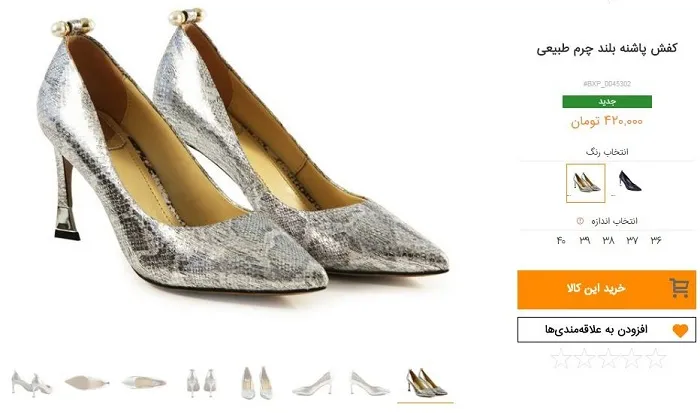Screen dimensions: 700x413
Task: Open the sole-view shoe thumbnail
Action: pyautogui.click(x=87, y=383)
